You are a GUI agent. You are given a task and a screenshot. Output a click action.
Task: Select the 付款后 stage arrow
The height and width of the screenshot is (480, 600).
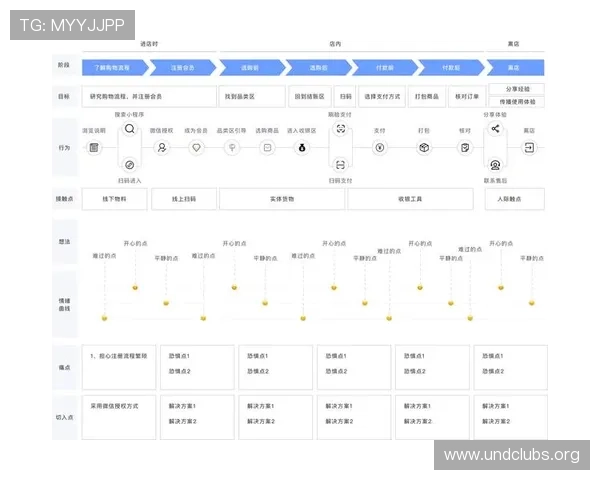(x=452, y=68)
